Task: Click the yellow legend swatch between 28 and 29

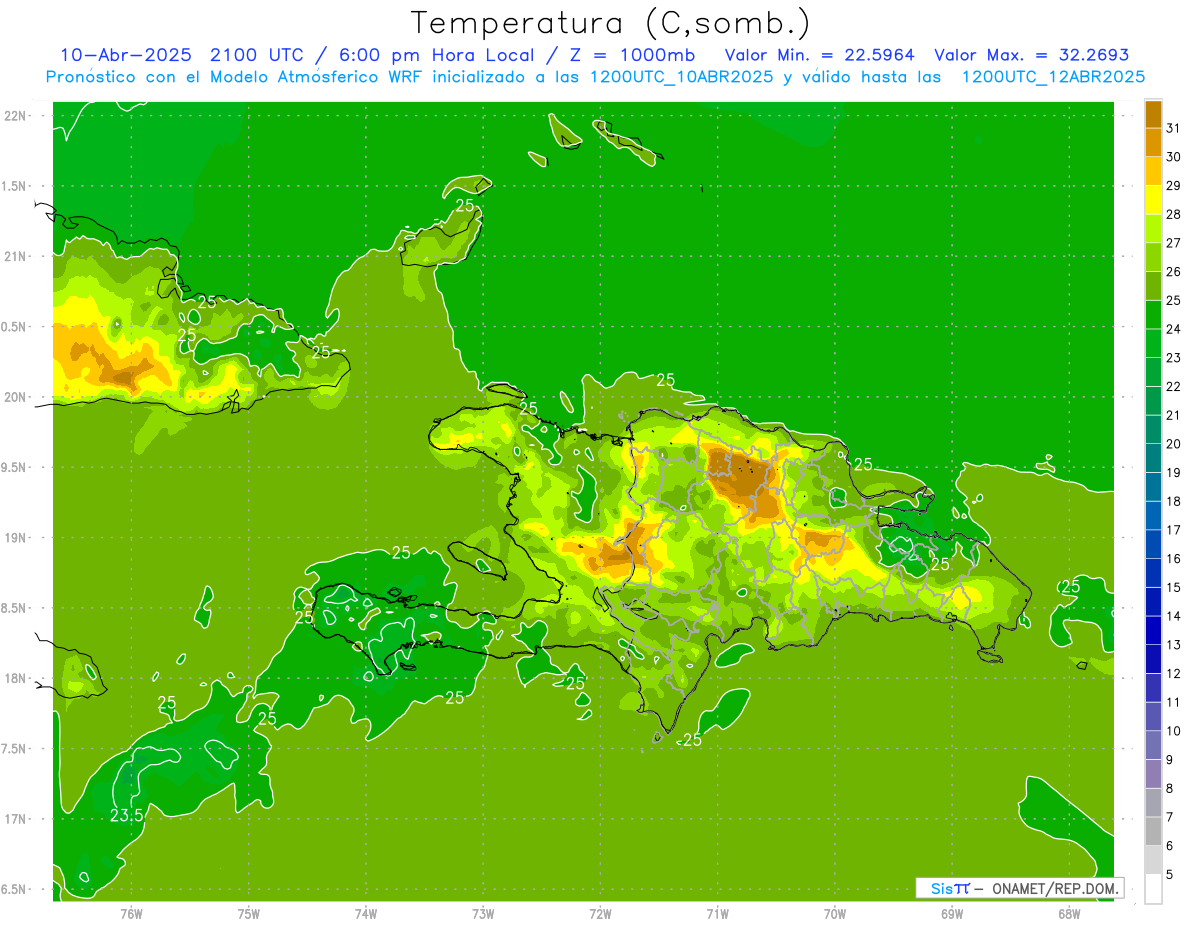Action: pyautogui.click(x=1153, y=199)
